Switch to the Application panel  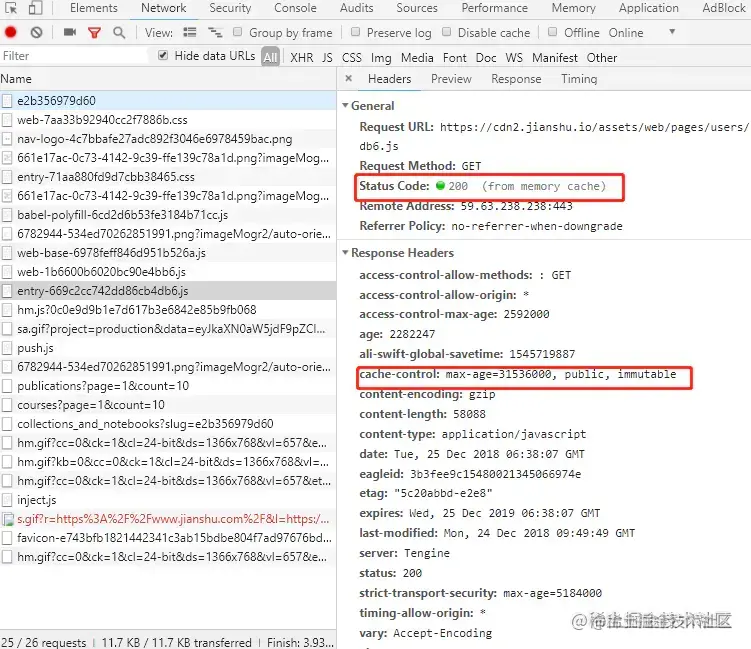point(649,8)
